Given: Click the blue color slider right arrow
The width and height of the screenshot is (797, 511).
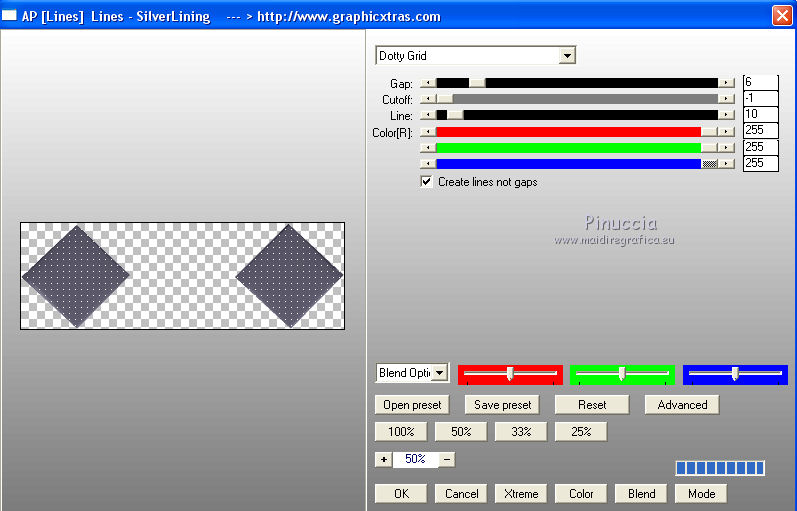Looking at the screenshot, I should click(x=726, y=164).
